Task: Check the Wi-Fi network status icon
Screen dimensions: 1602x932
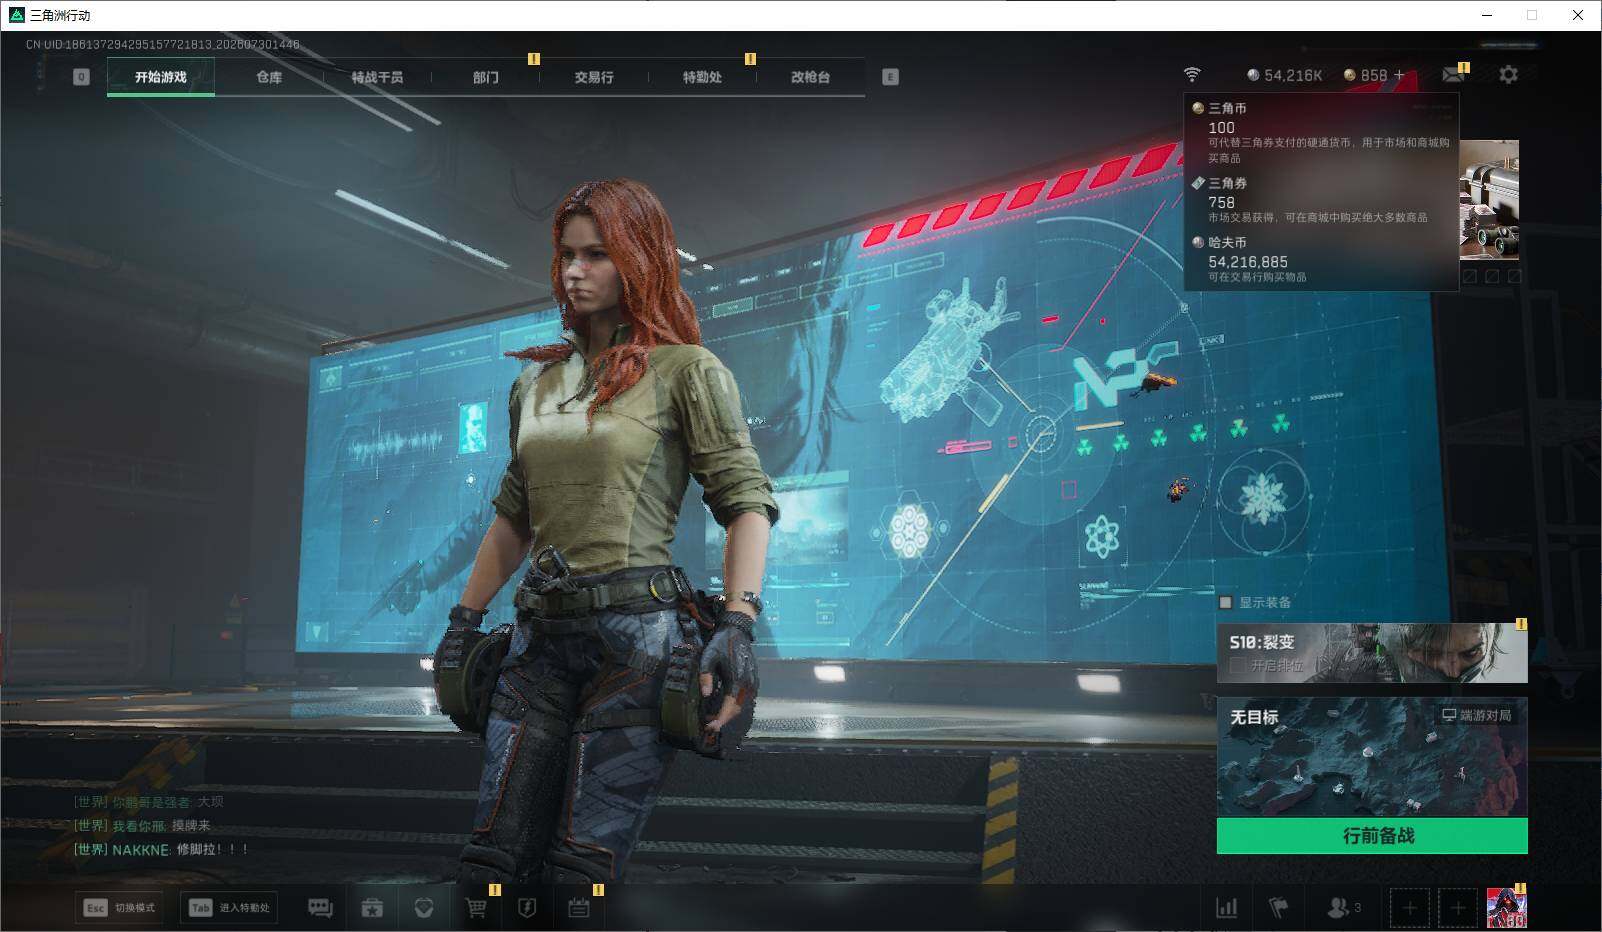Action: (1192, 75)
